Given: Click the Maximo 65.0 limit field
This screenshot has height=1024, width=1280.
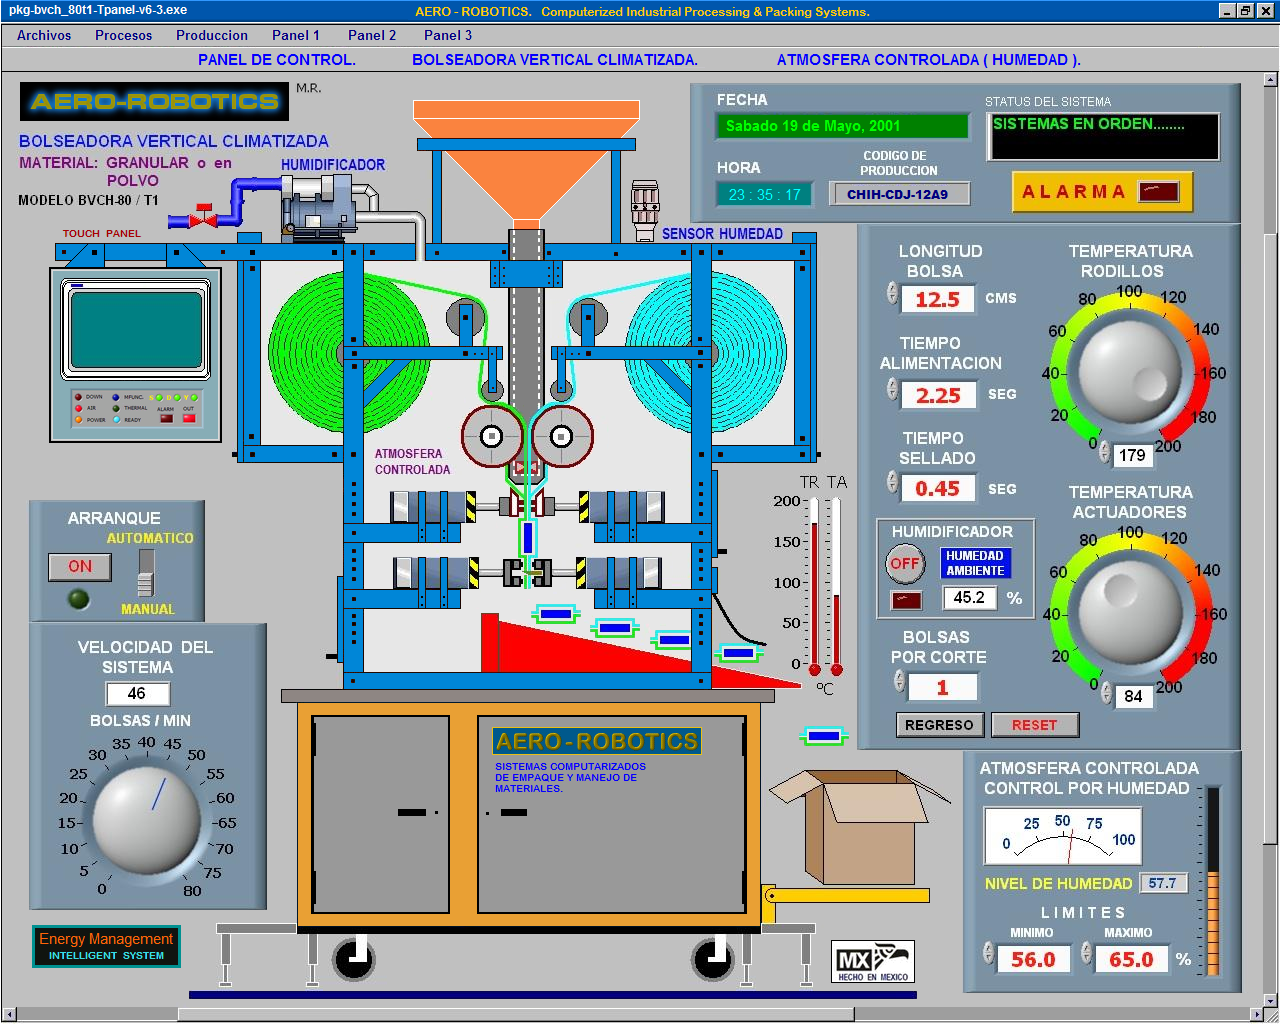Looking at the screenshot, I should (x=1131, y=959).
